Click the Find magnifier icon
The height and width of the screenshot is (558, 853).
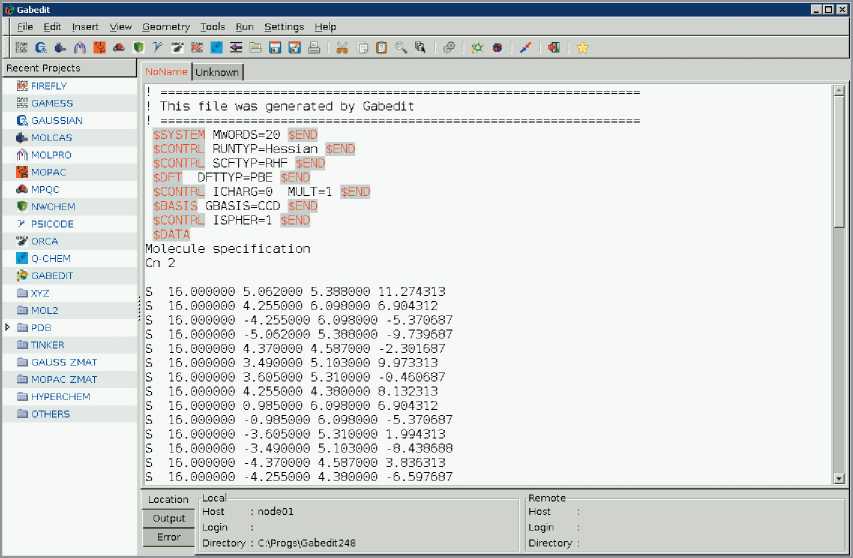(x=401, y=48)
